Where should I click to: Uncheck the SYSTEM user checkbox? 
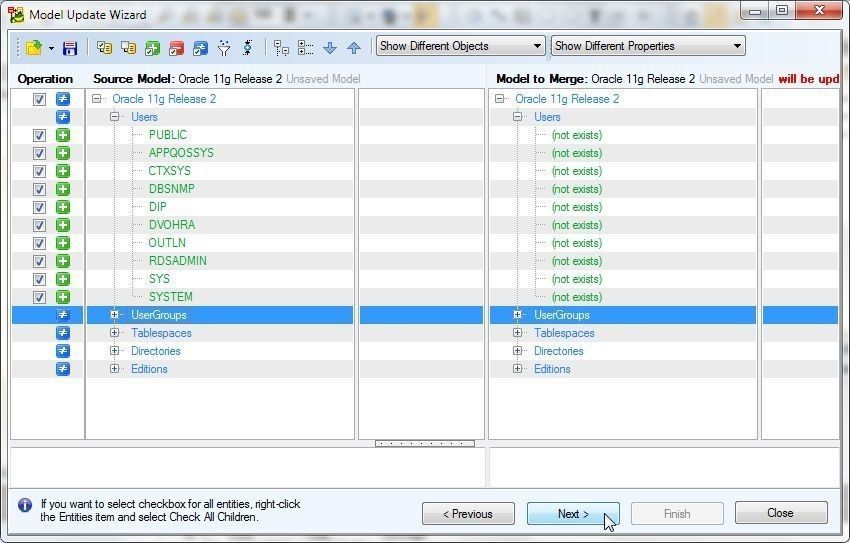(x=39, y=297)
